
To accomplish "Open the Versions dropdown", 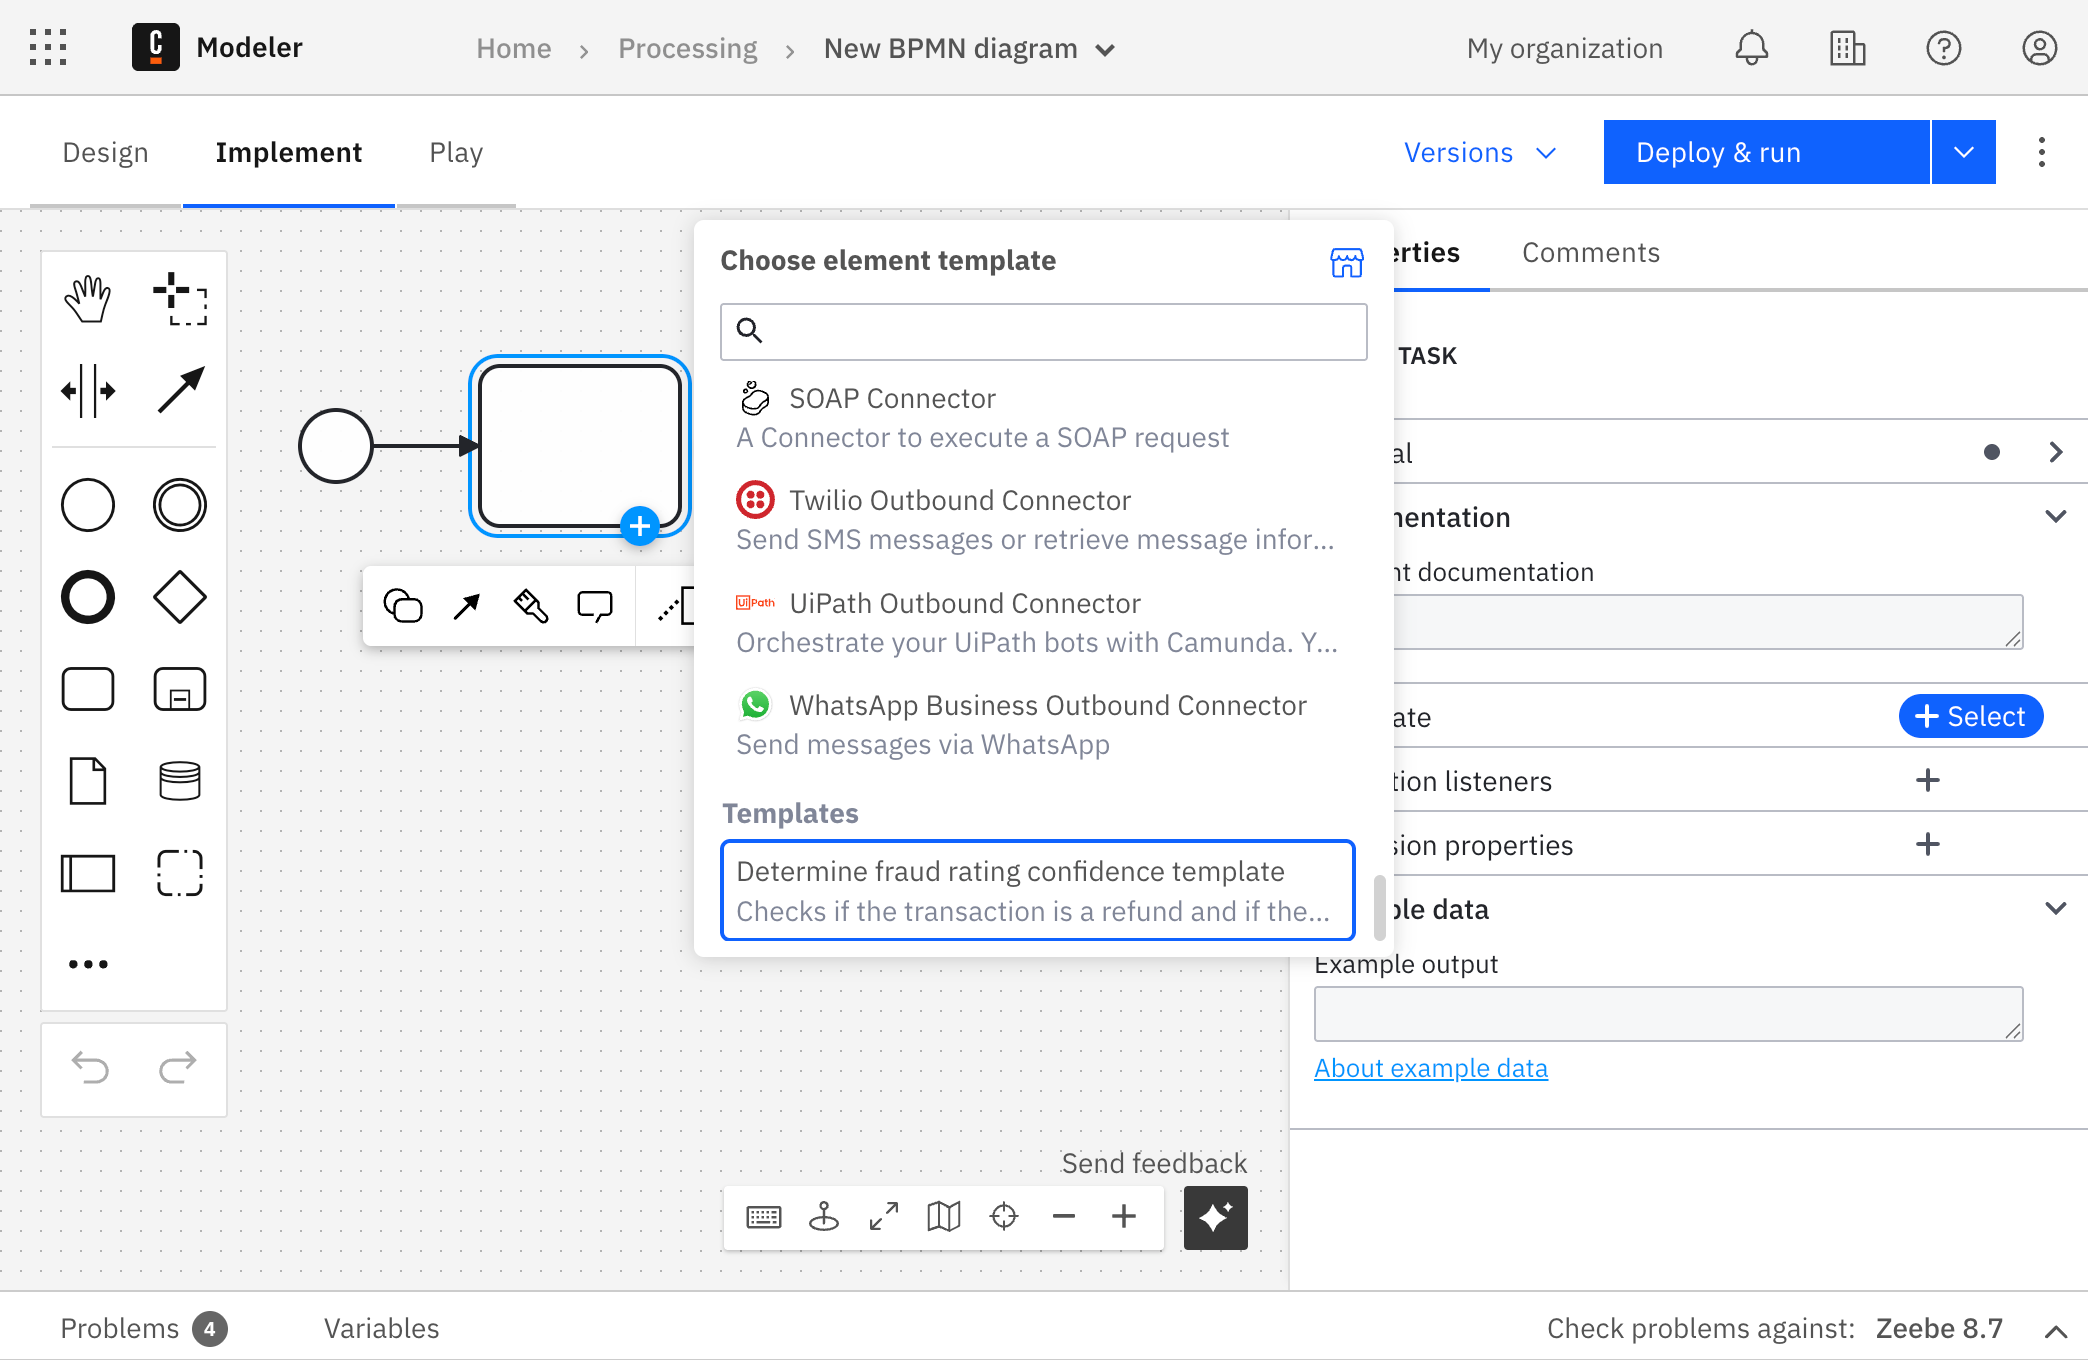I will point(1480,152).
